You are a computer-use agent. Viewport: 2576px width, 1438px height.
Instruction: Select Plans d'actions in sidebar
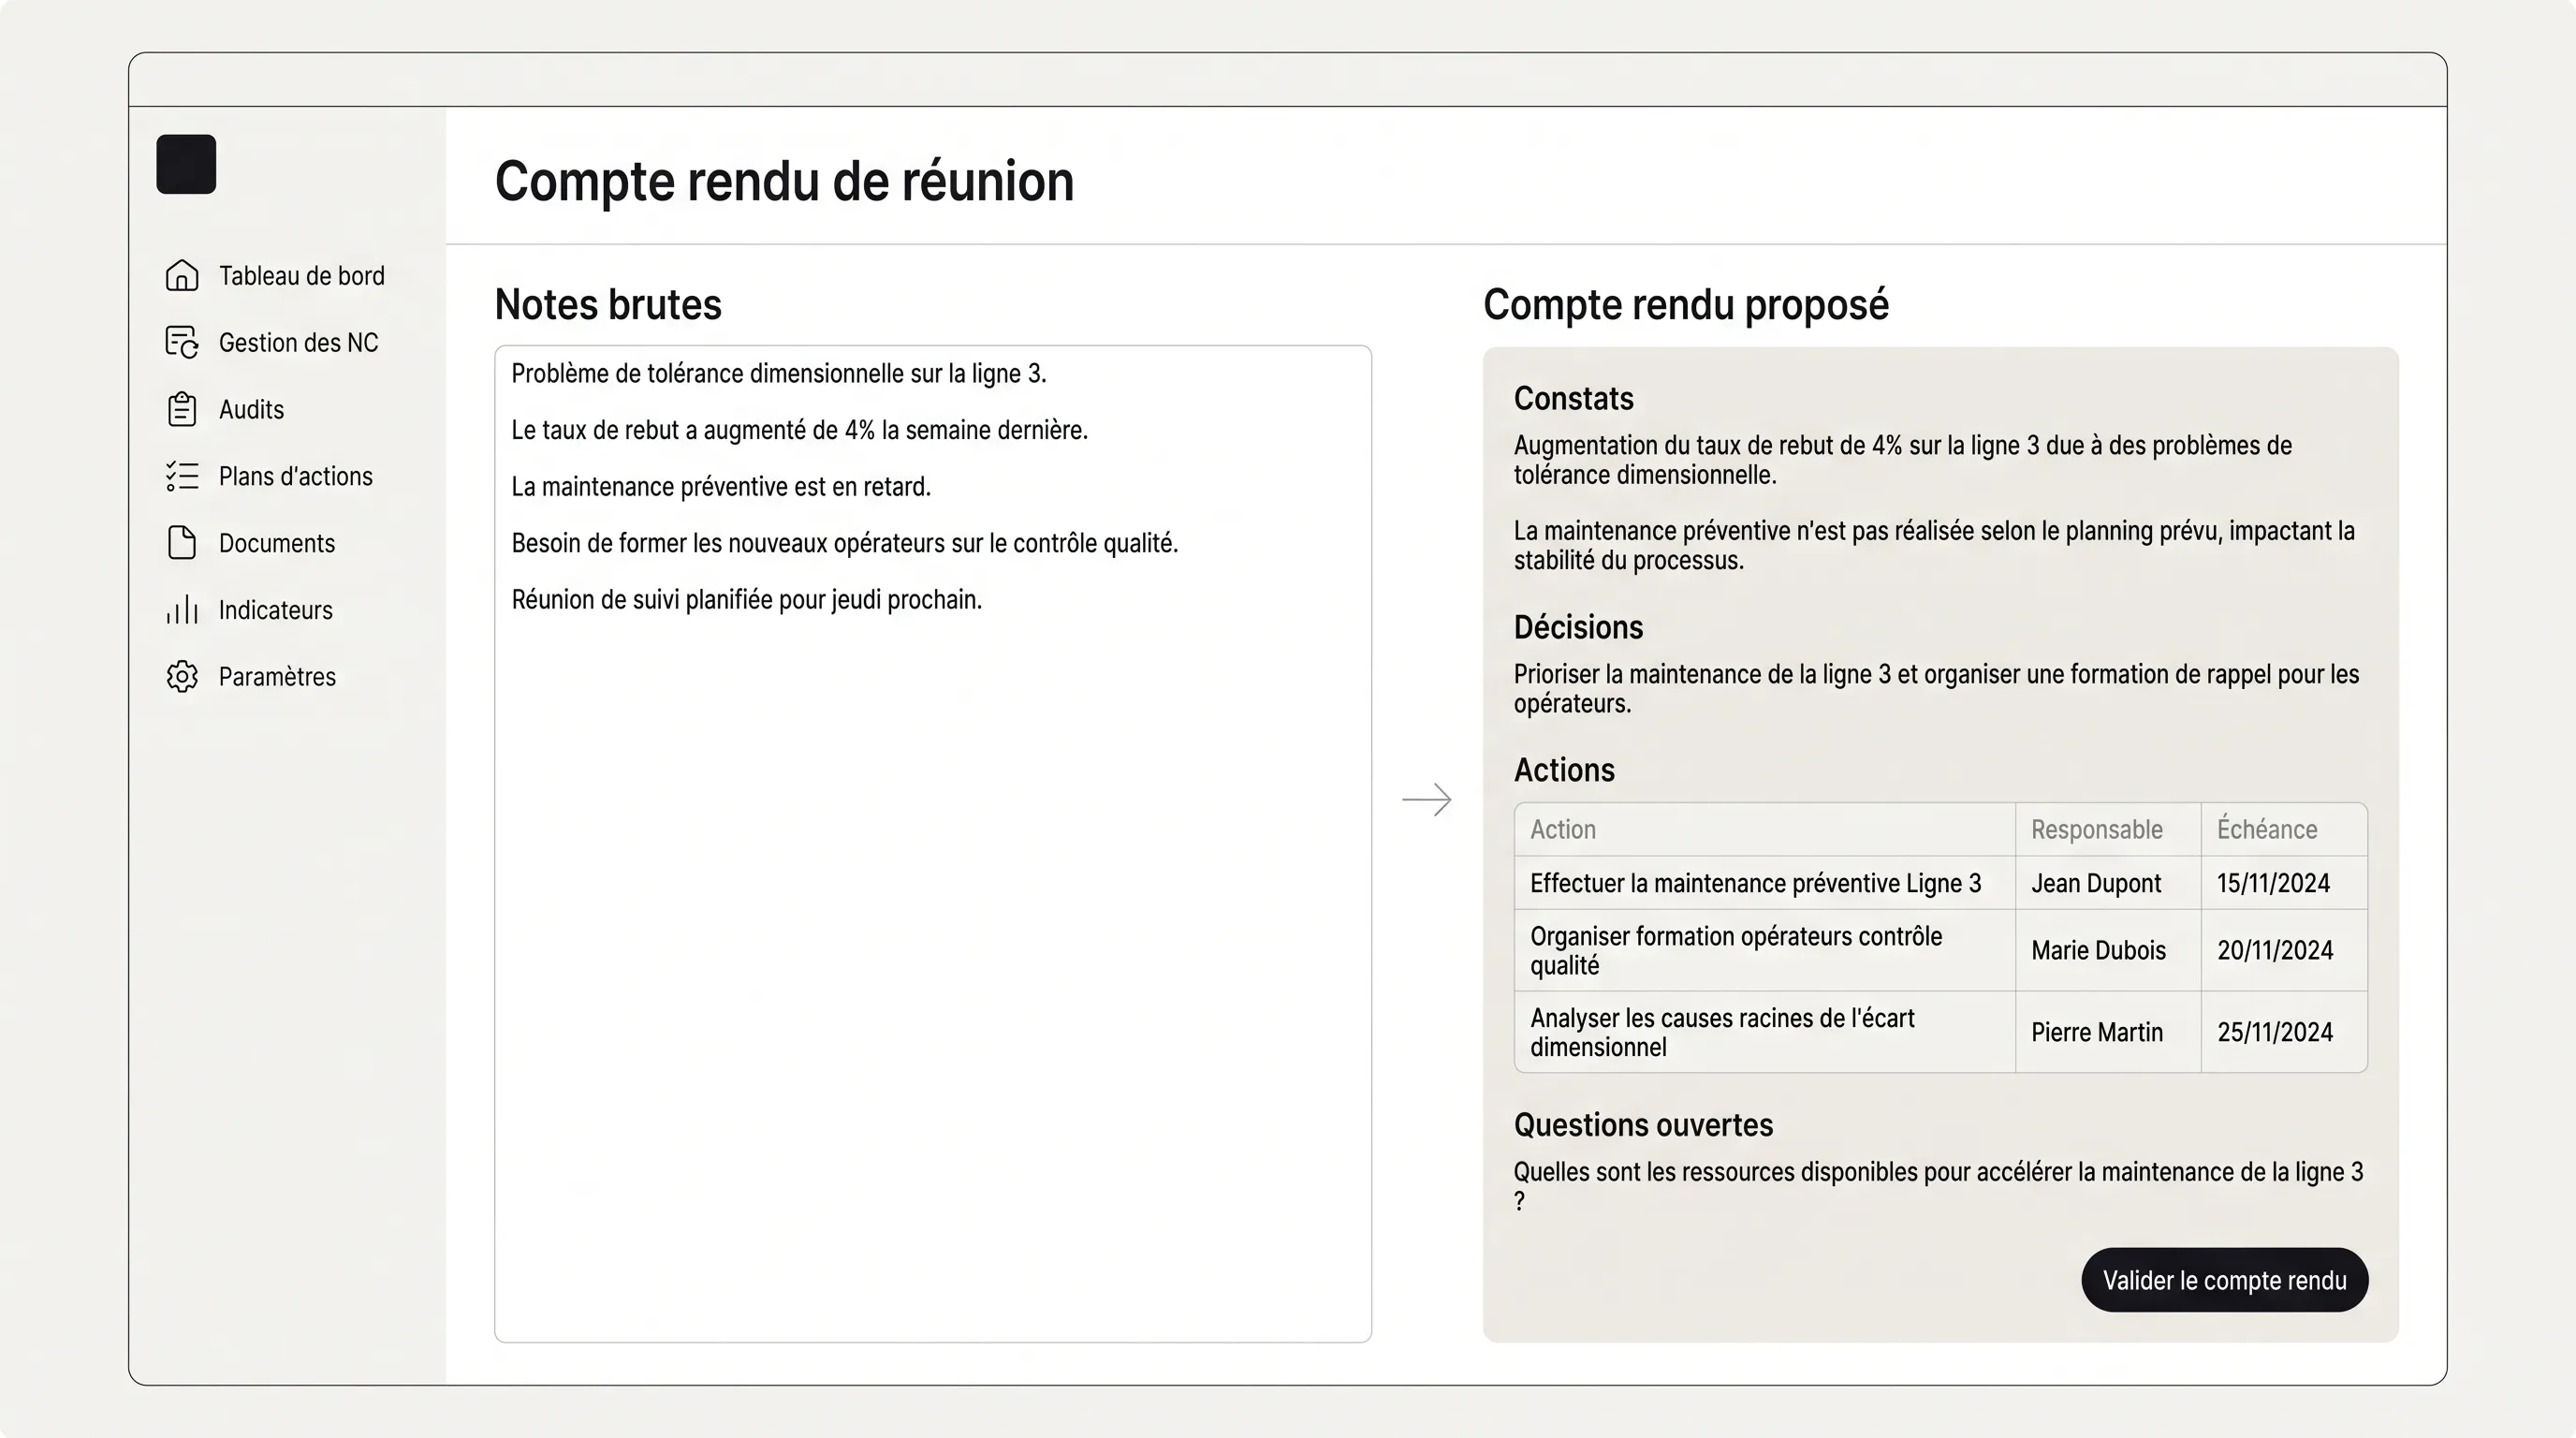295,477
